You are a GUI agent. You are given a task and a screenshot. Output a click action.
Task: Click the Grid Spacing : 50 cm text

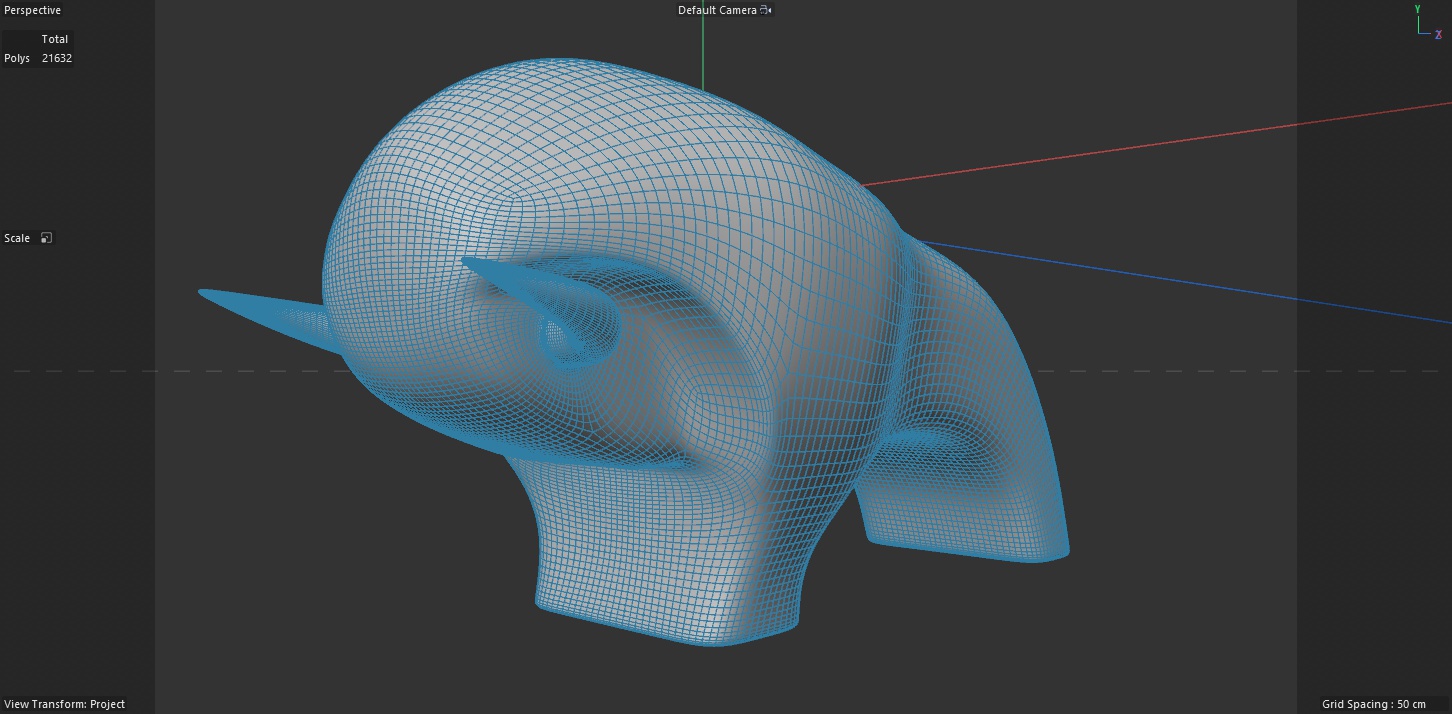tap(1374, 704)
